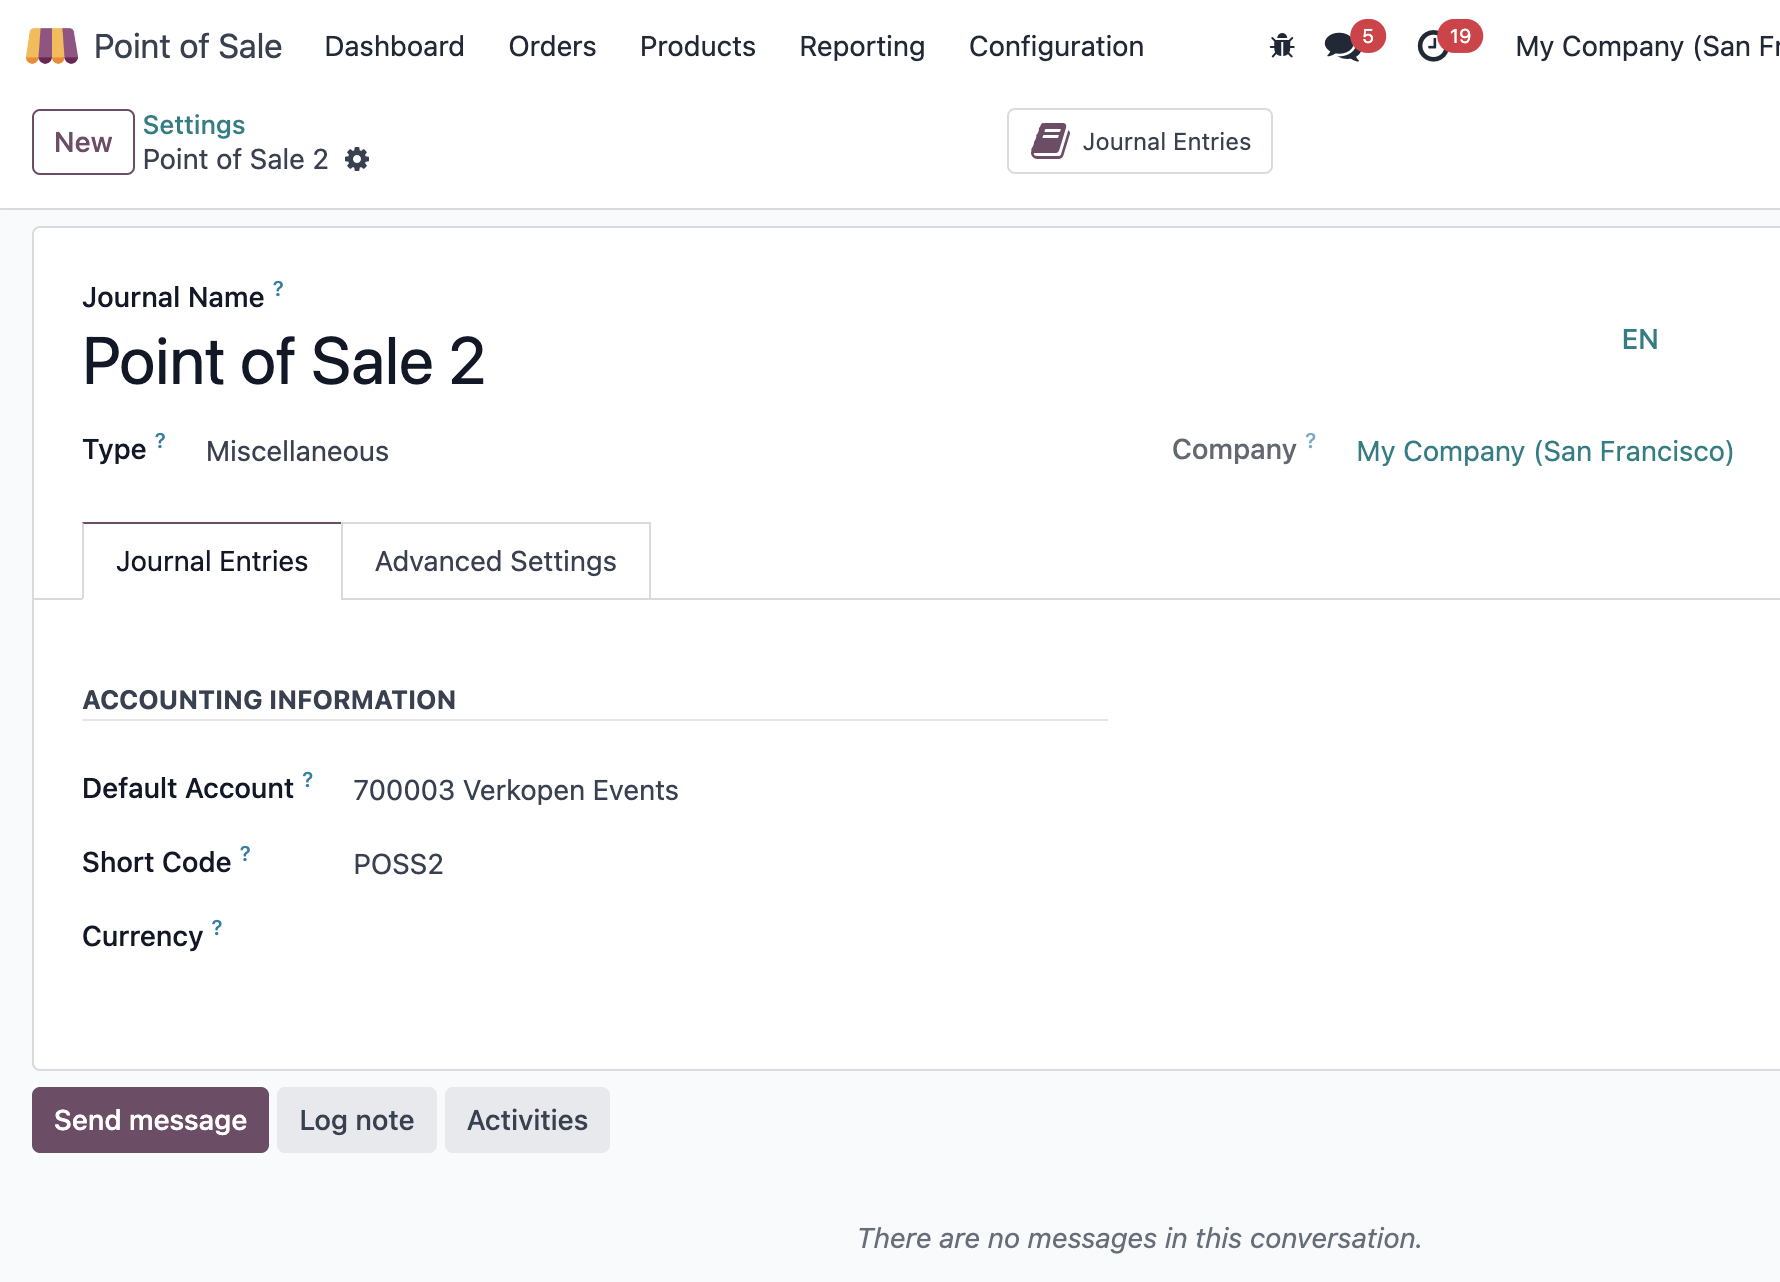Open the Activities button in chatter
This screenshot has width=1780, height=1282.
527,1120
